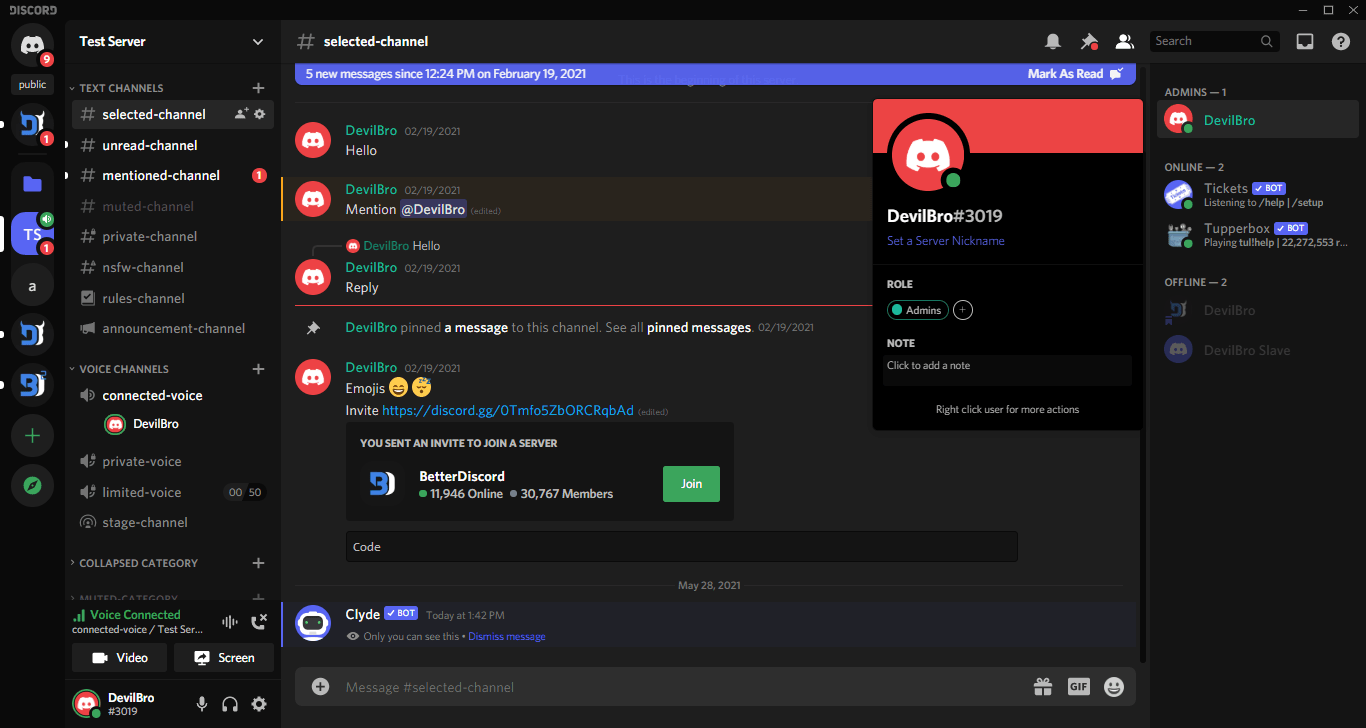Toggle the member list visibility
Viewport: 1366px width, 728px height.
pos(1124,41)
